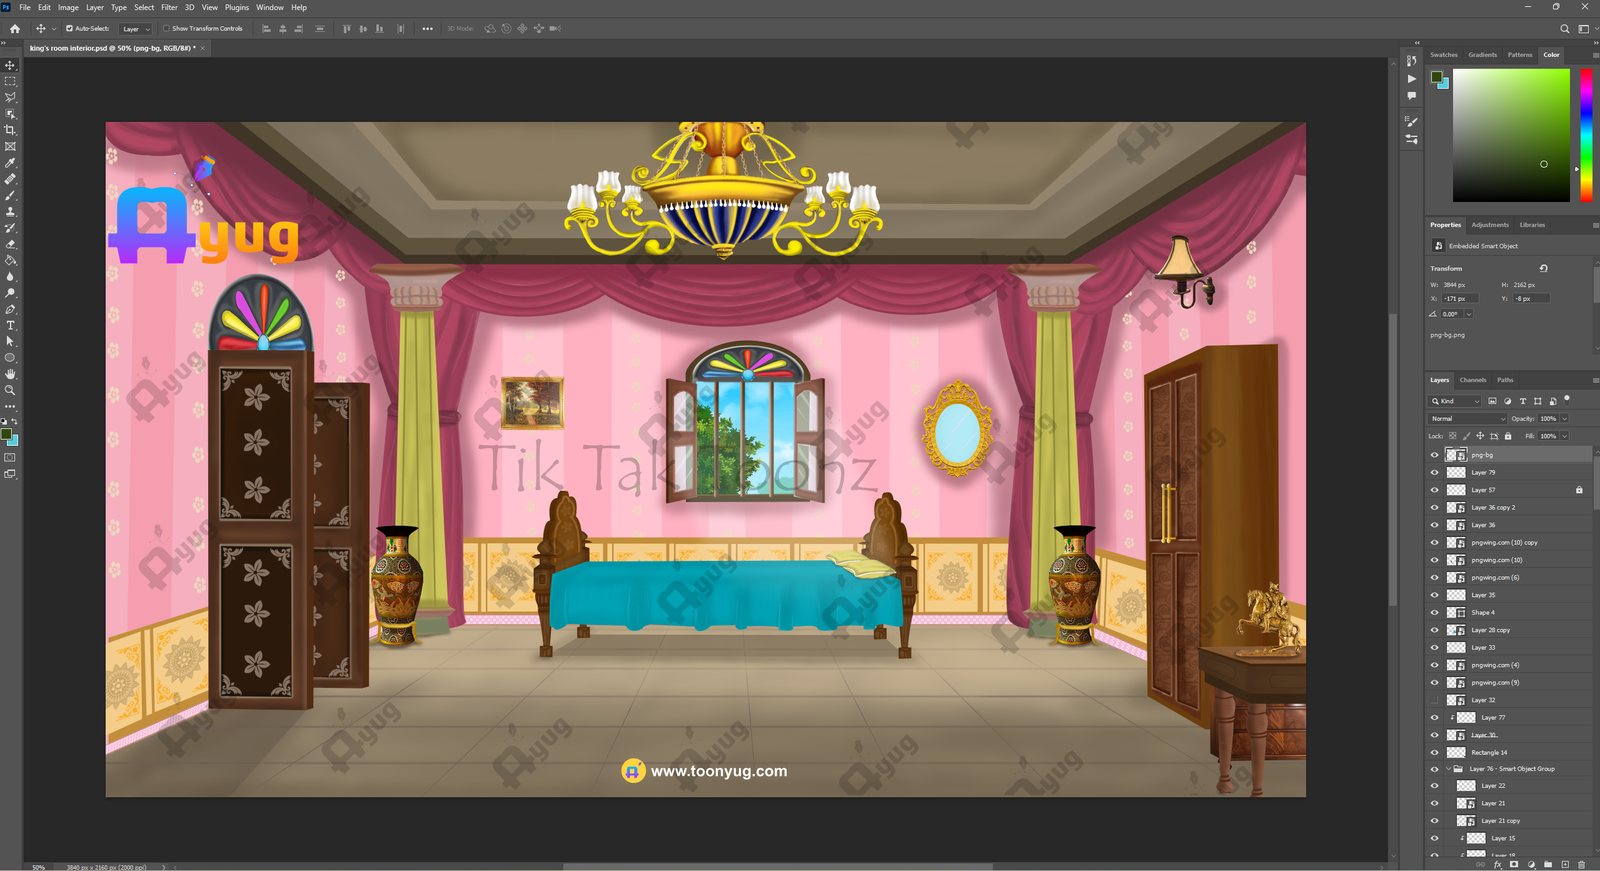Image resolution: width=1600 pixels, height=871 pixels.
Task: Open the layer filter Kind dropdown
Action: click(1455, 401)
